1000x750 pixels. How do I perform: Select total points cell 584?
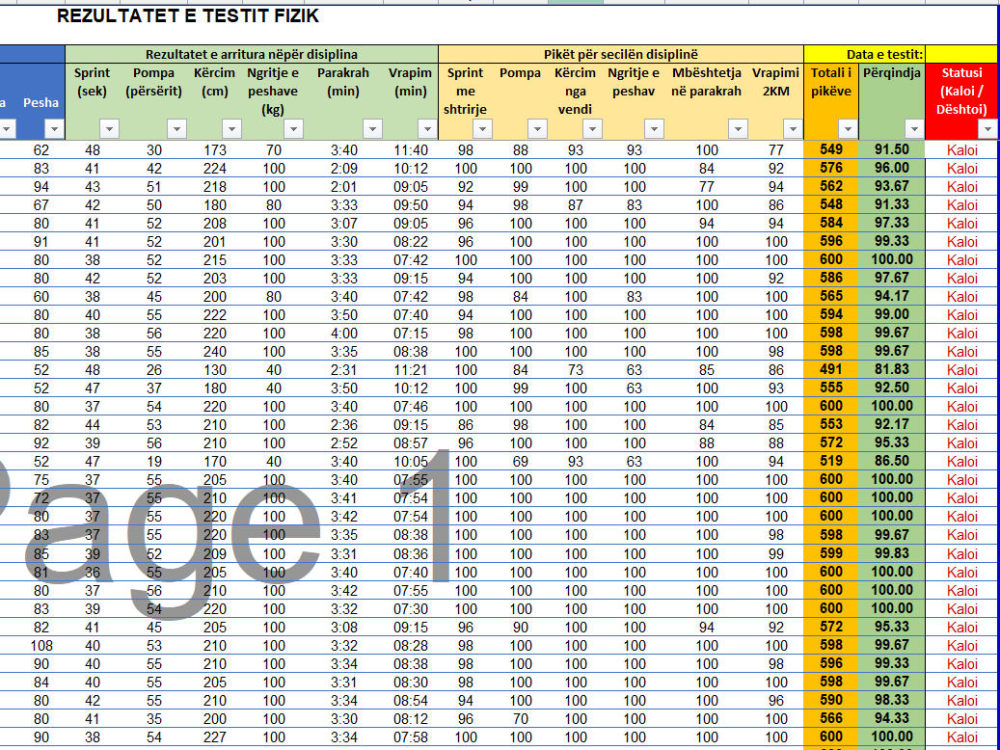click(831, 223)
